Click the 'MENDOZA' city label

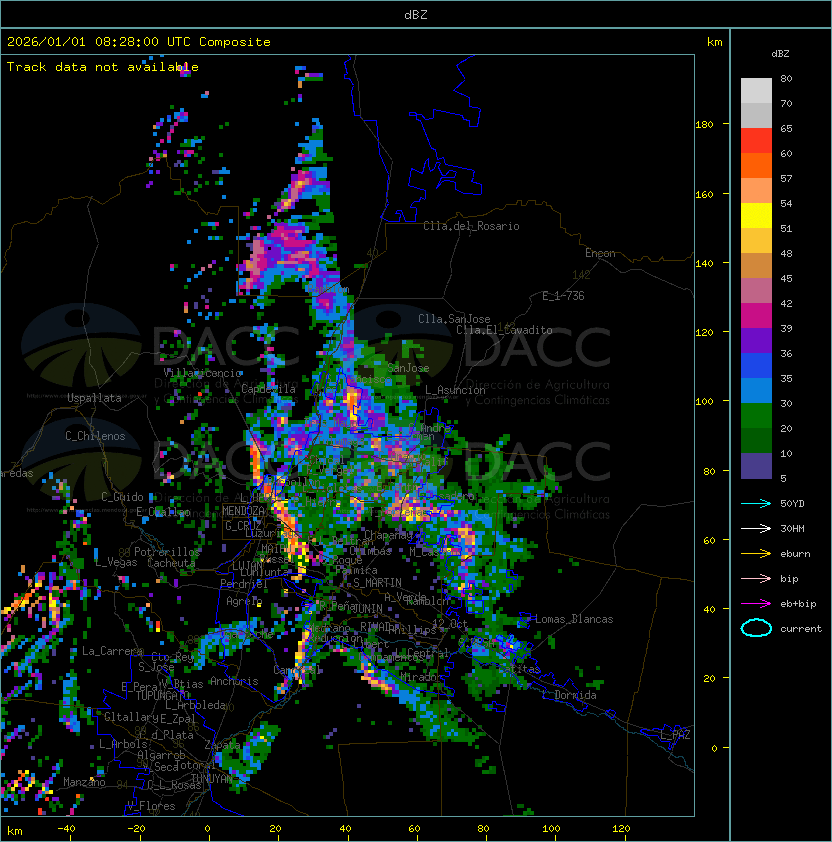(x=243, y=511)
